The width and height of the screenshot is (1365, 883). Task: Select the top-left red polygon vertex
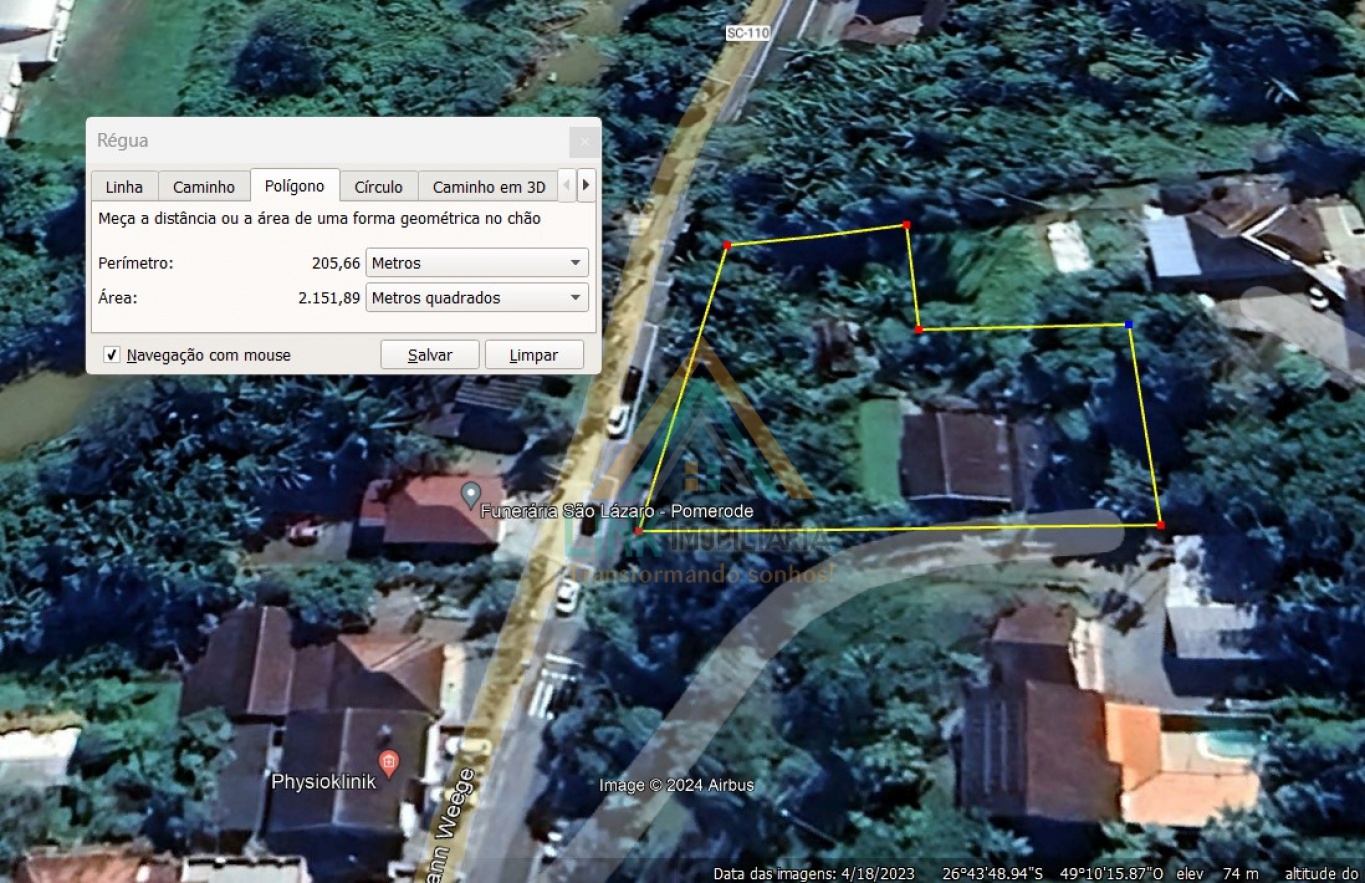[x=727, y=245]
